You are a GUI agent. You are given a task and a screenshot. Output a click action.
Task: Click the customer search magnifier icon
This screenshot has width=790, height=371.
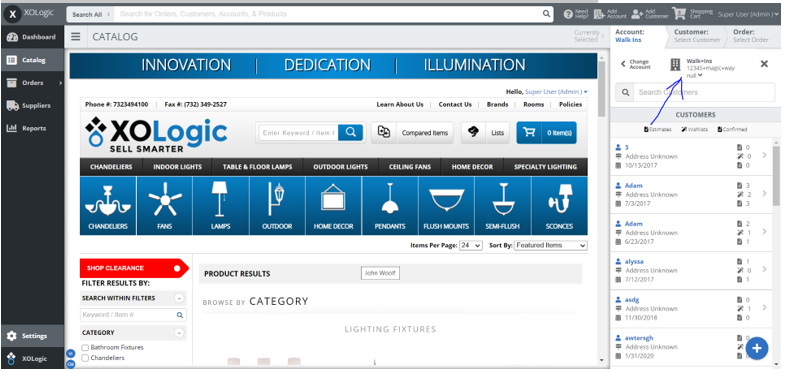(x=626, y=92)
